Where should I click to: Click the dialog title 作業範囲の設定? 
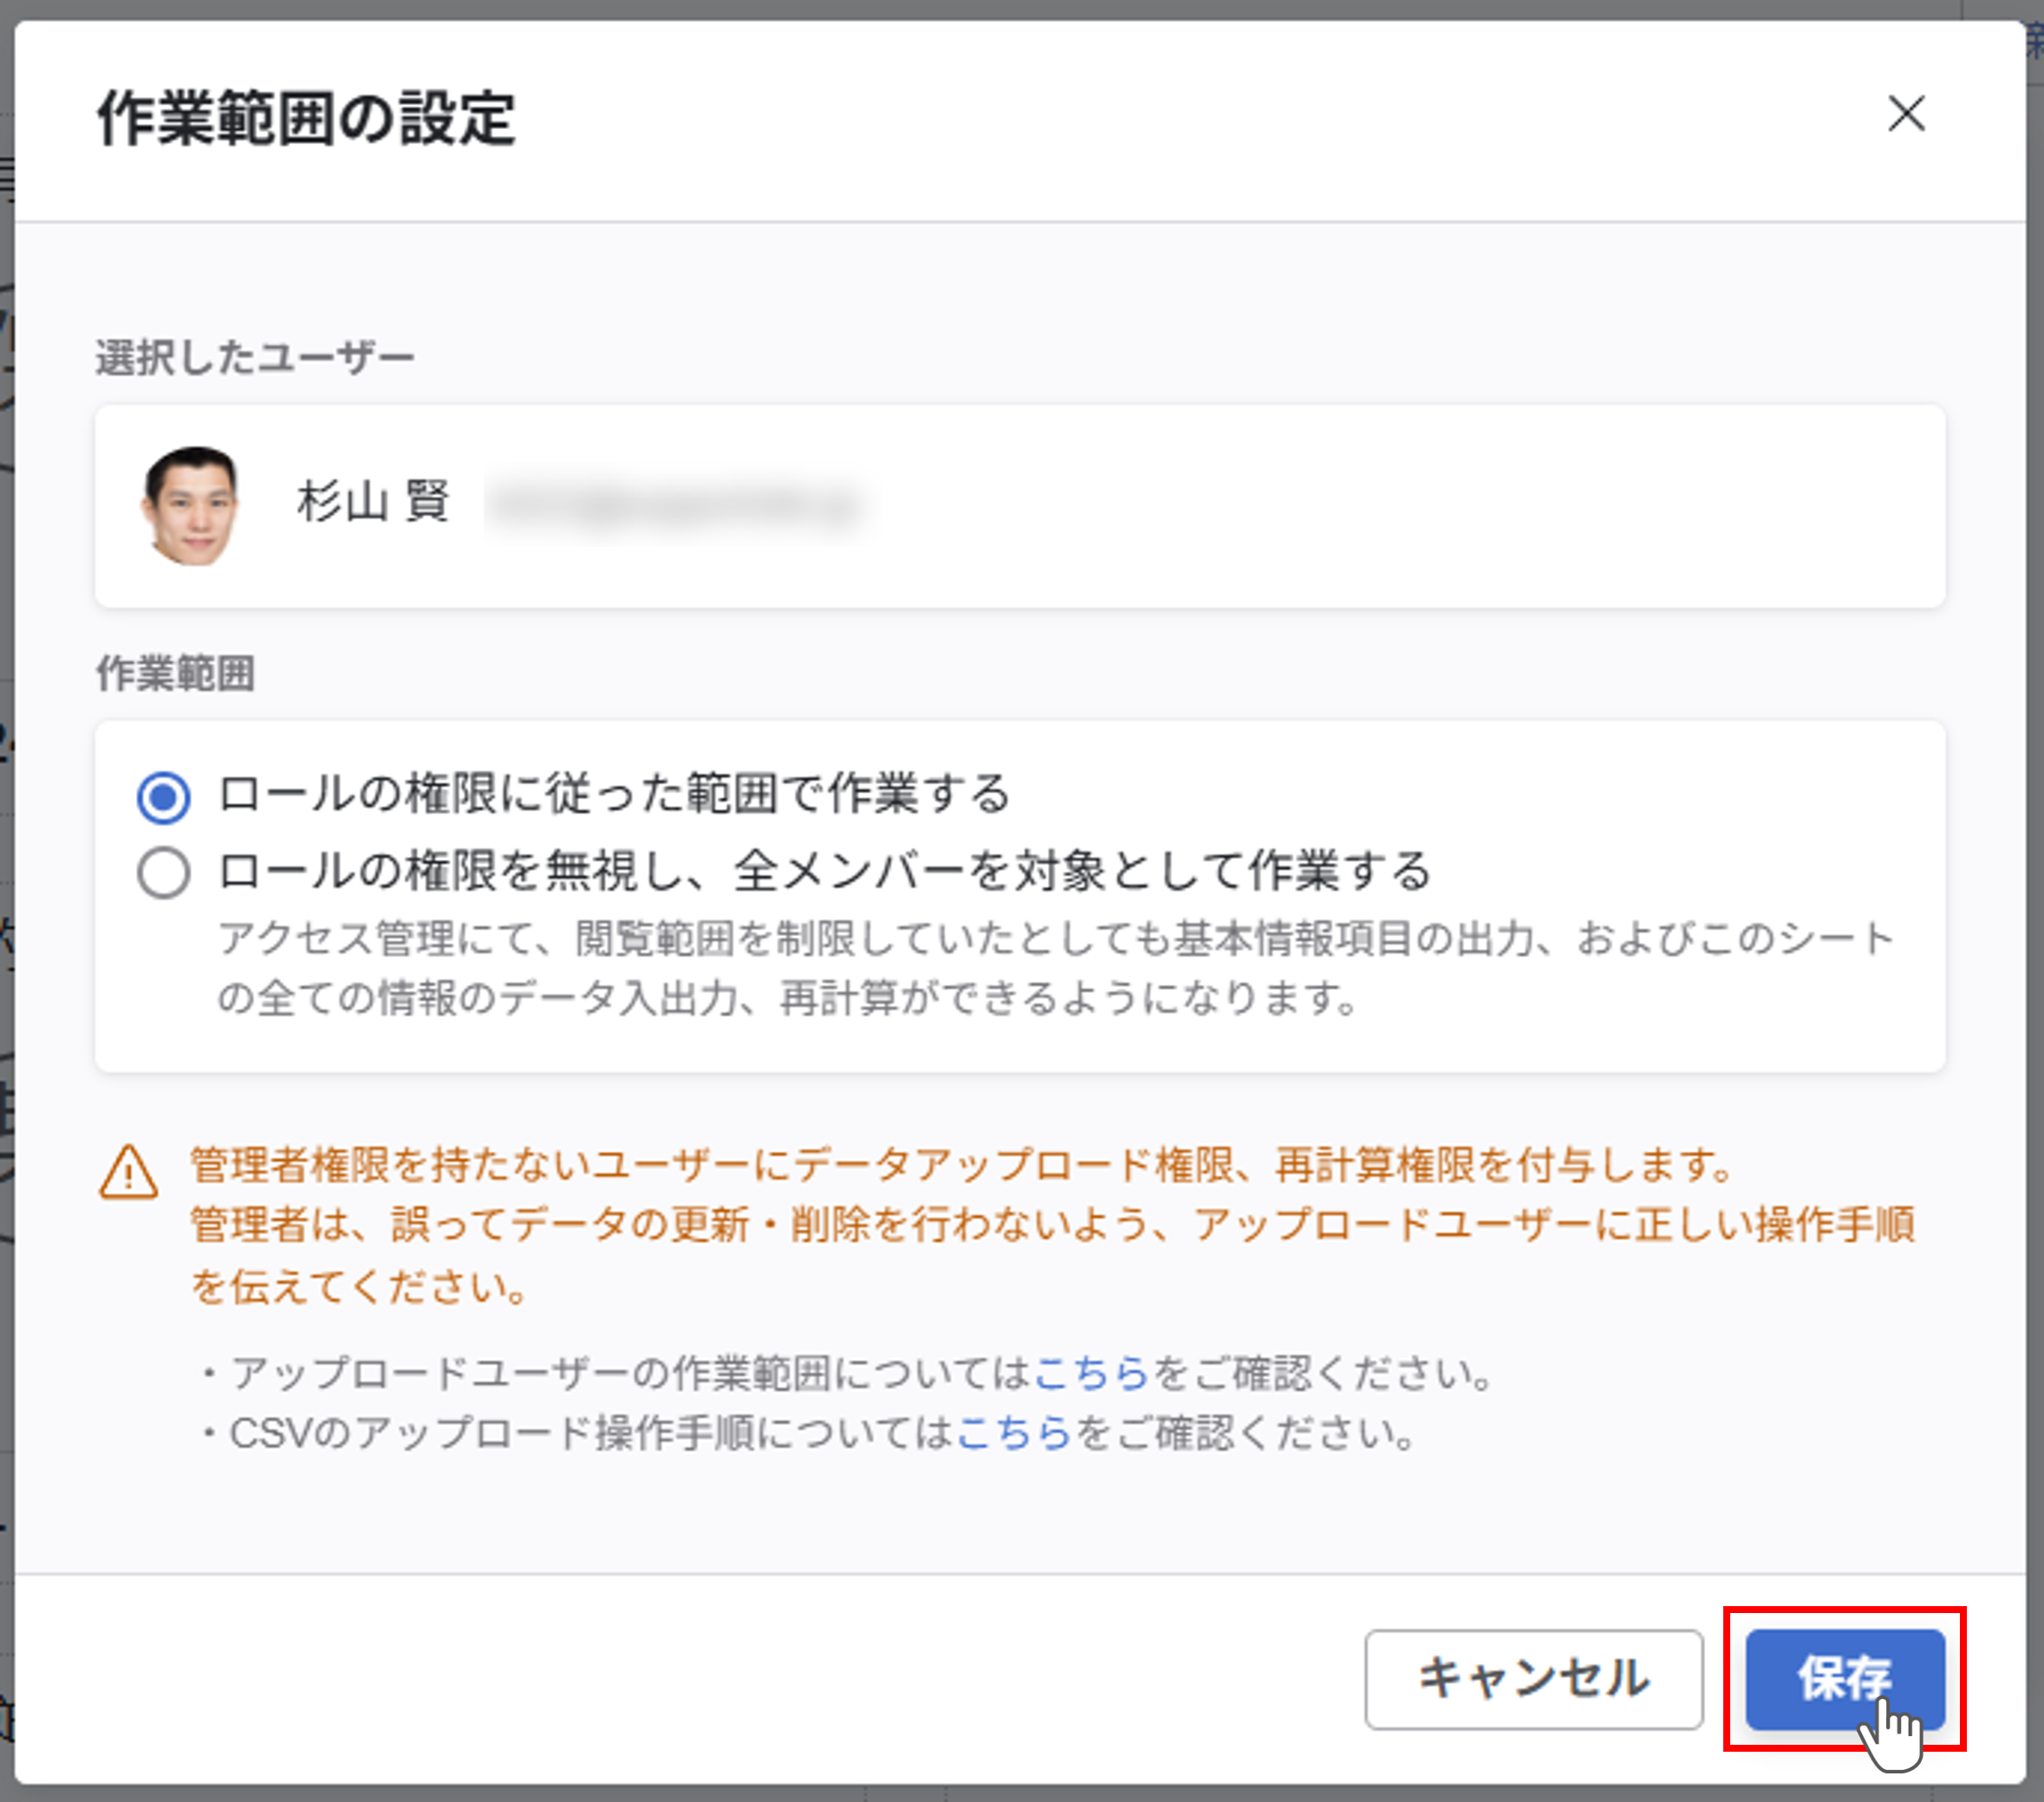(x=306, y=118)
